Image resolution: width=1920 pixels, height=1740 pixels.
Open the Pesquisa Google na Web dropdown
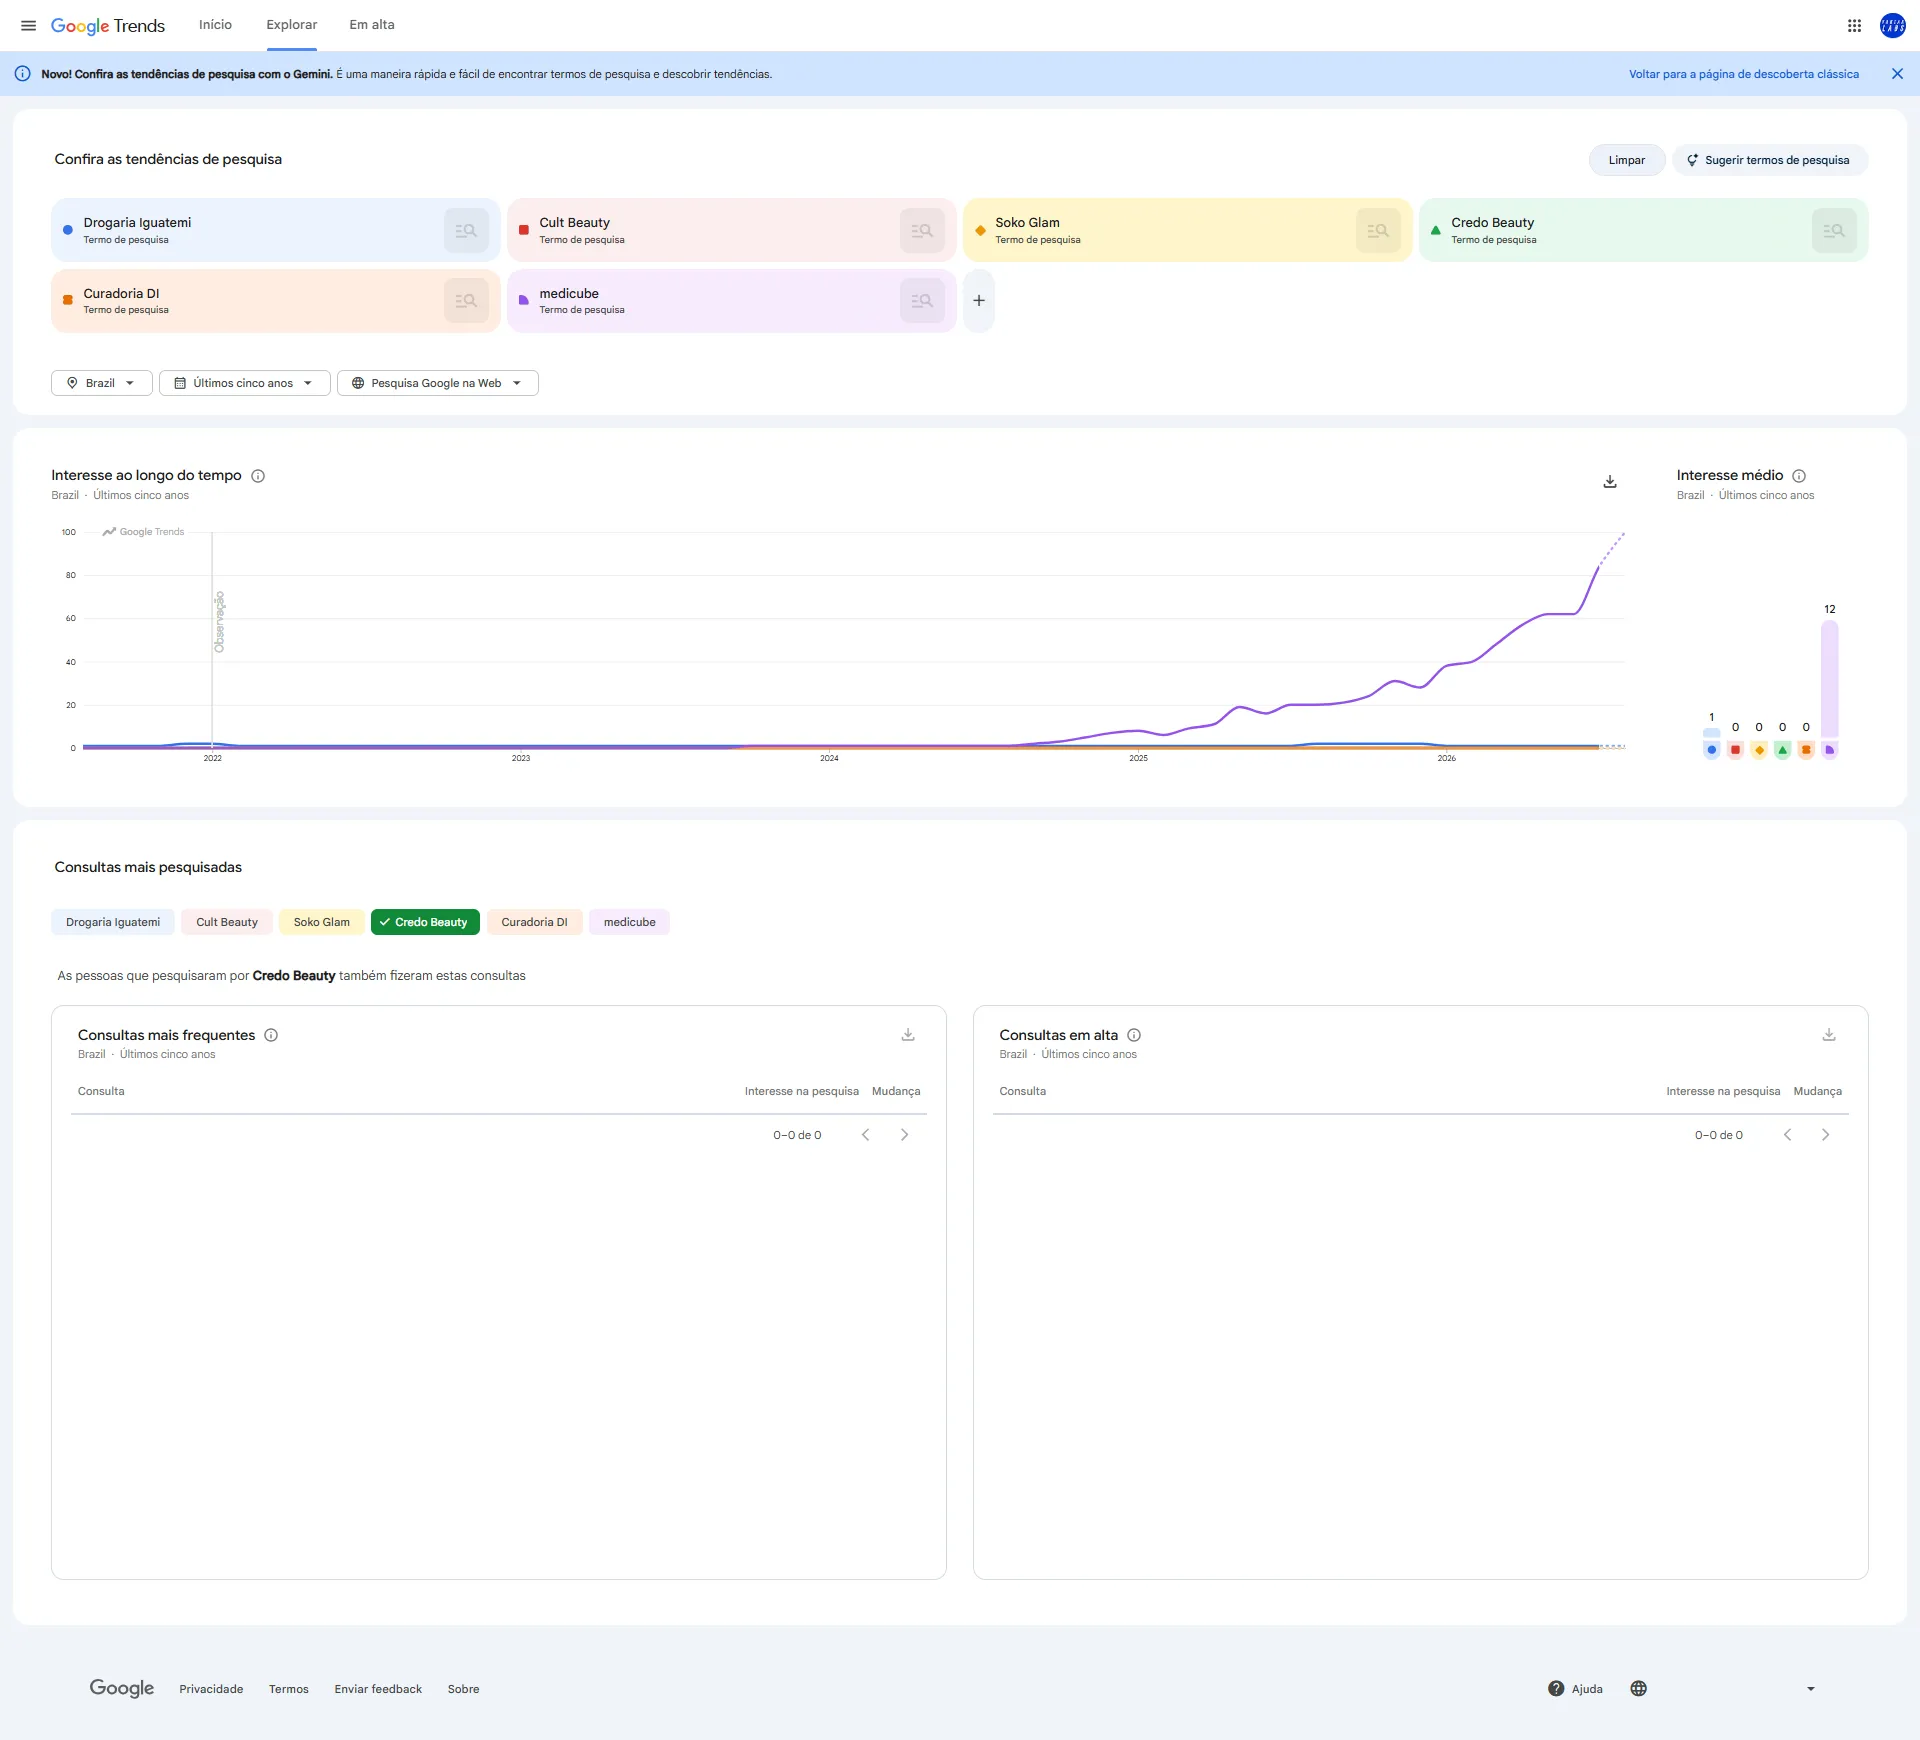438,383
